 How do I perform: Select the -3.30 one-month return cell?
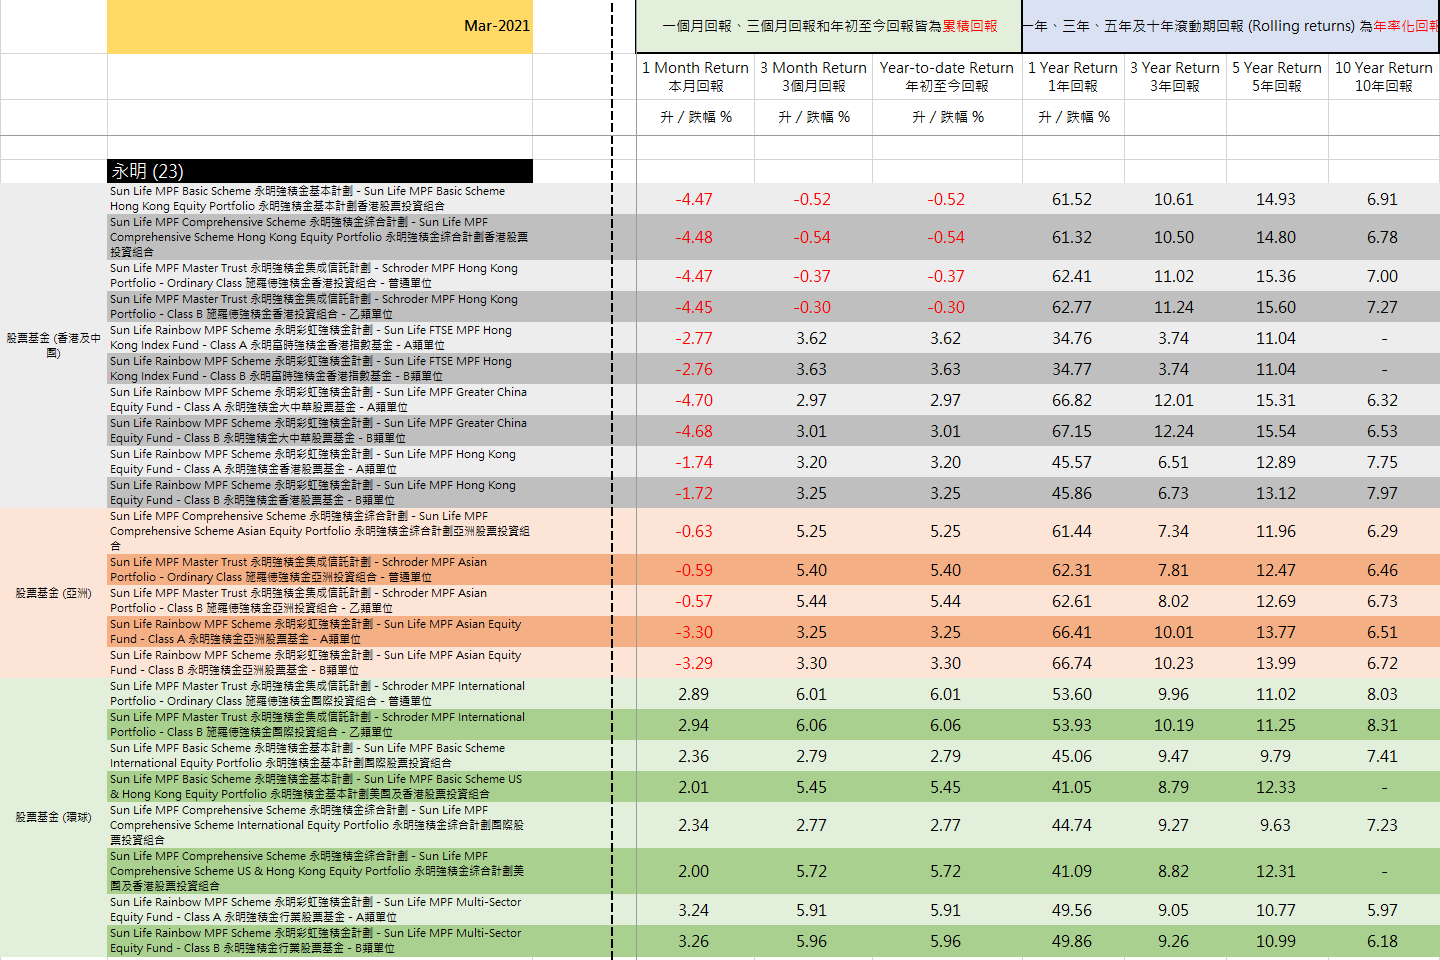694,632
